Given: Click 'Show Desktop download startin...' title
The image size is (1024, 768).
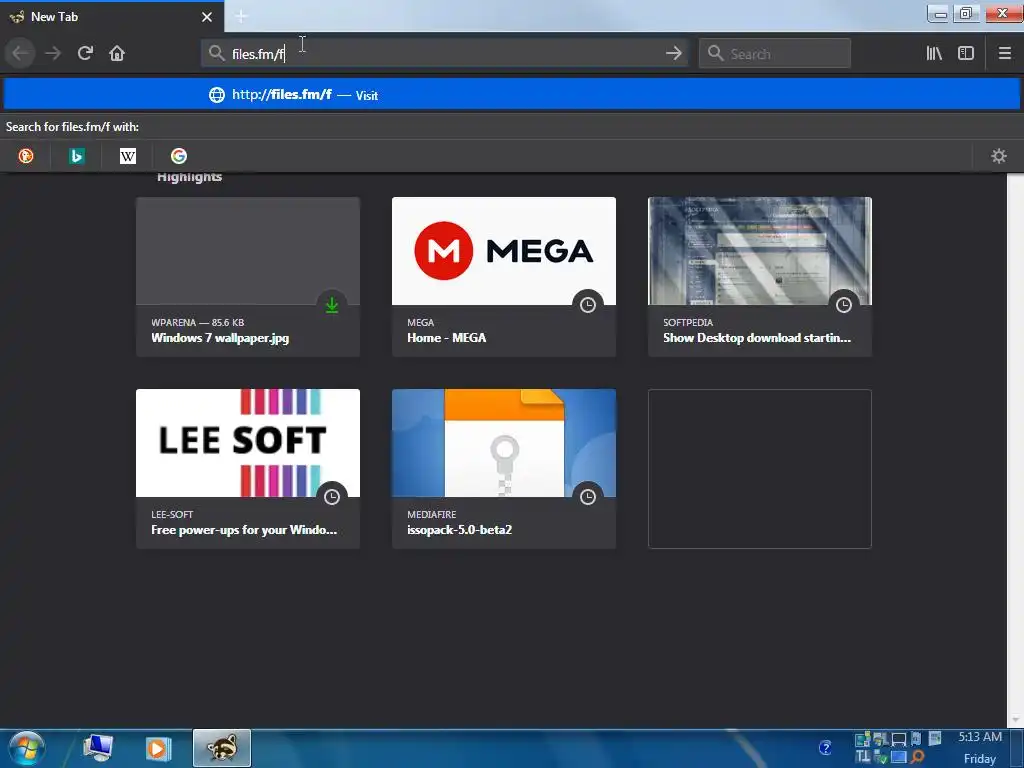Looking at the screenshot, I should [757, 338].
